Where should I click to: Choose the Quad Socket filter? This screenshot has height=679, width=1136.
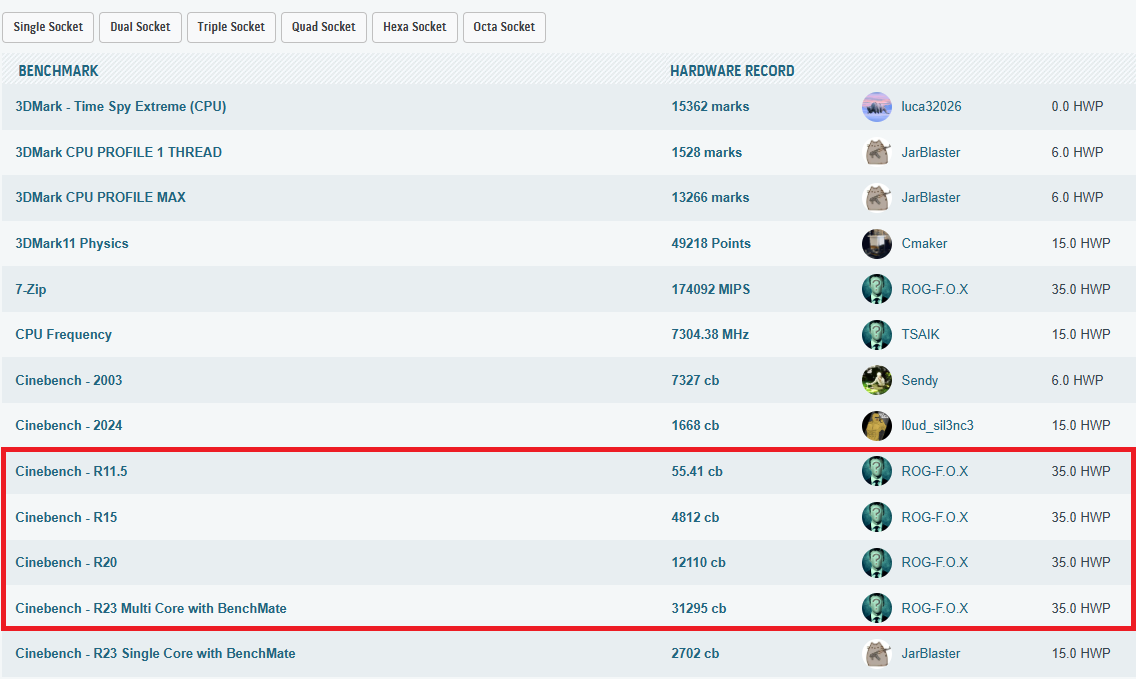coord(324,27)
